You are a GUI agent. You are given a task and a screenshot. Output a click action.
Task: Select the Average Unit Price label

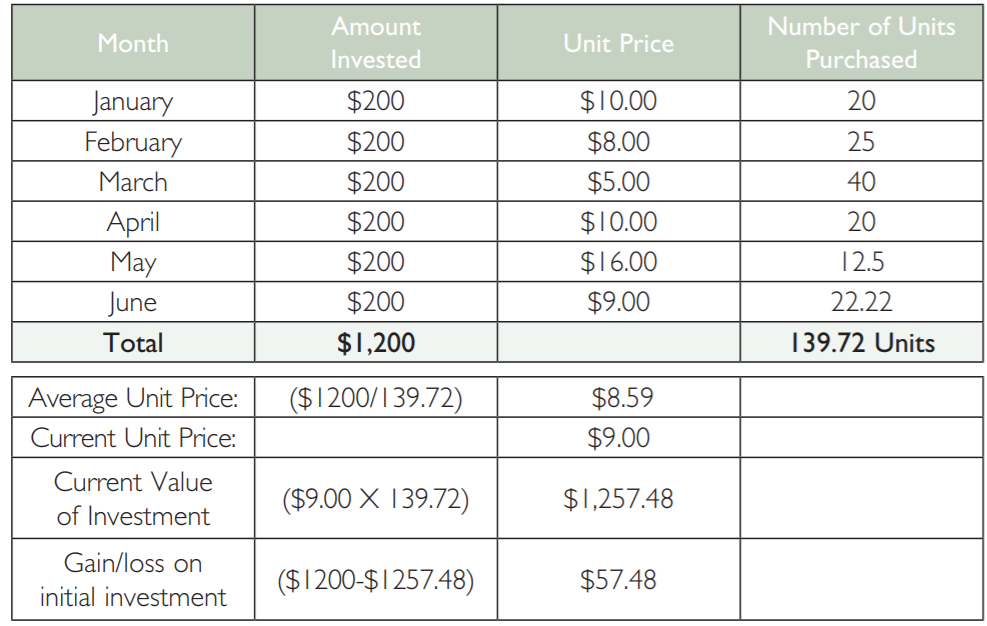133,397
